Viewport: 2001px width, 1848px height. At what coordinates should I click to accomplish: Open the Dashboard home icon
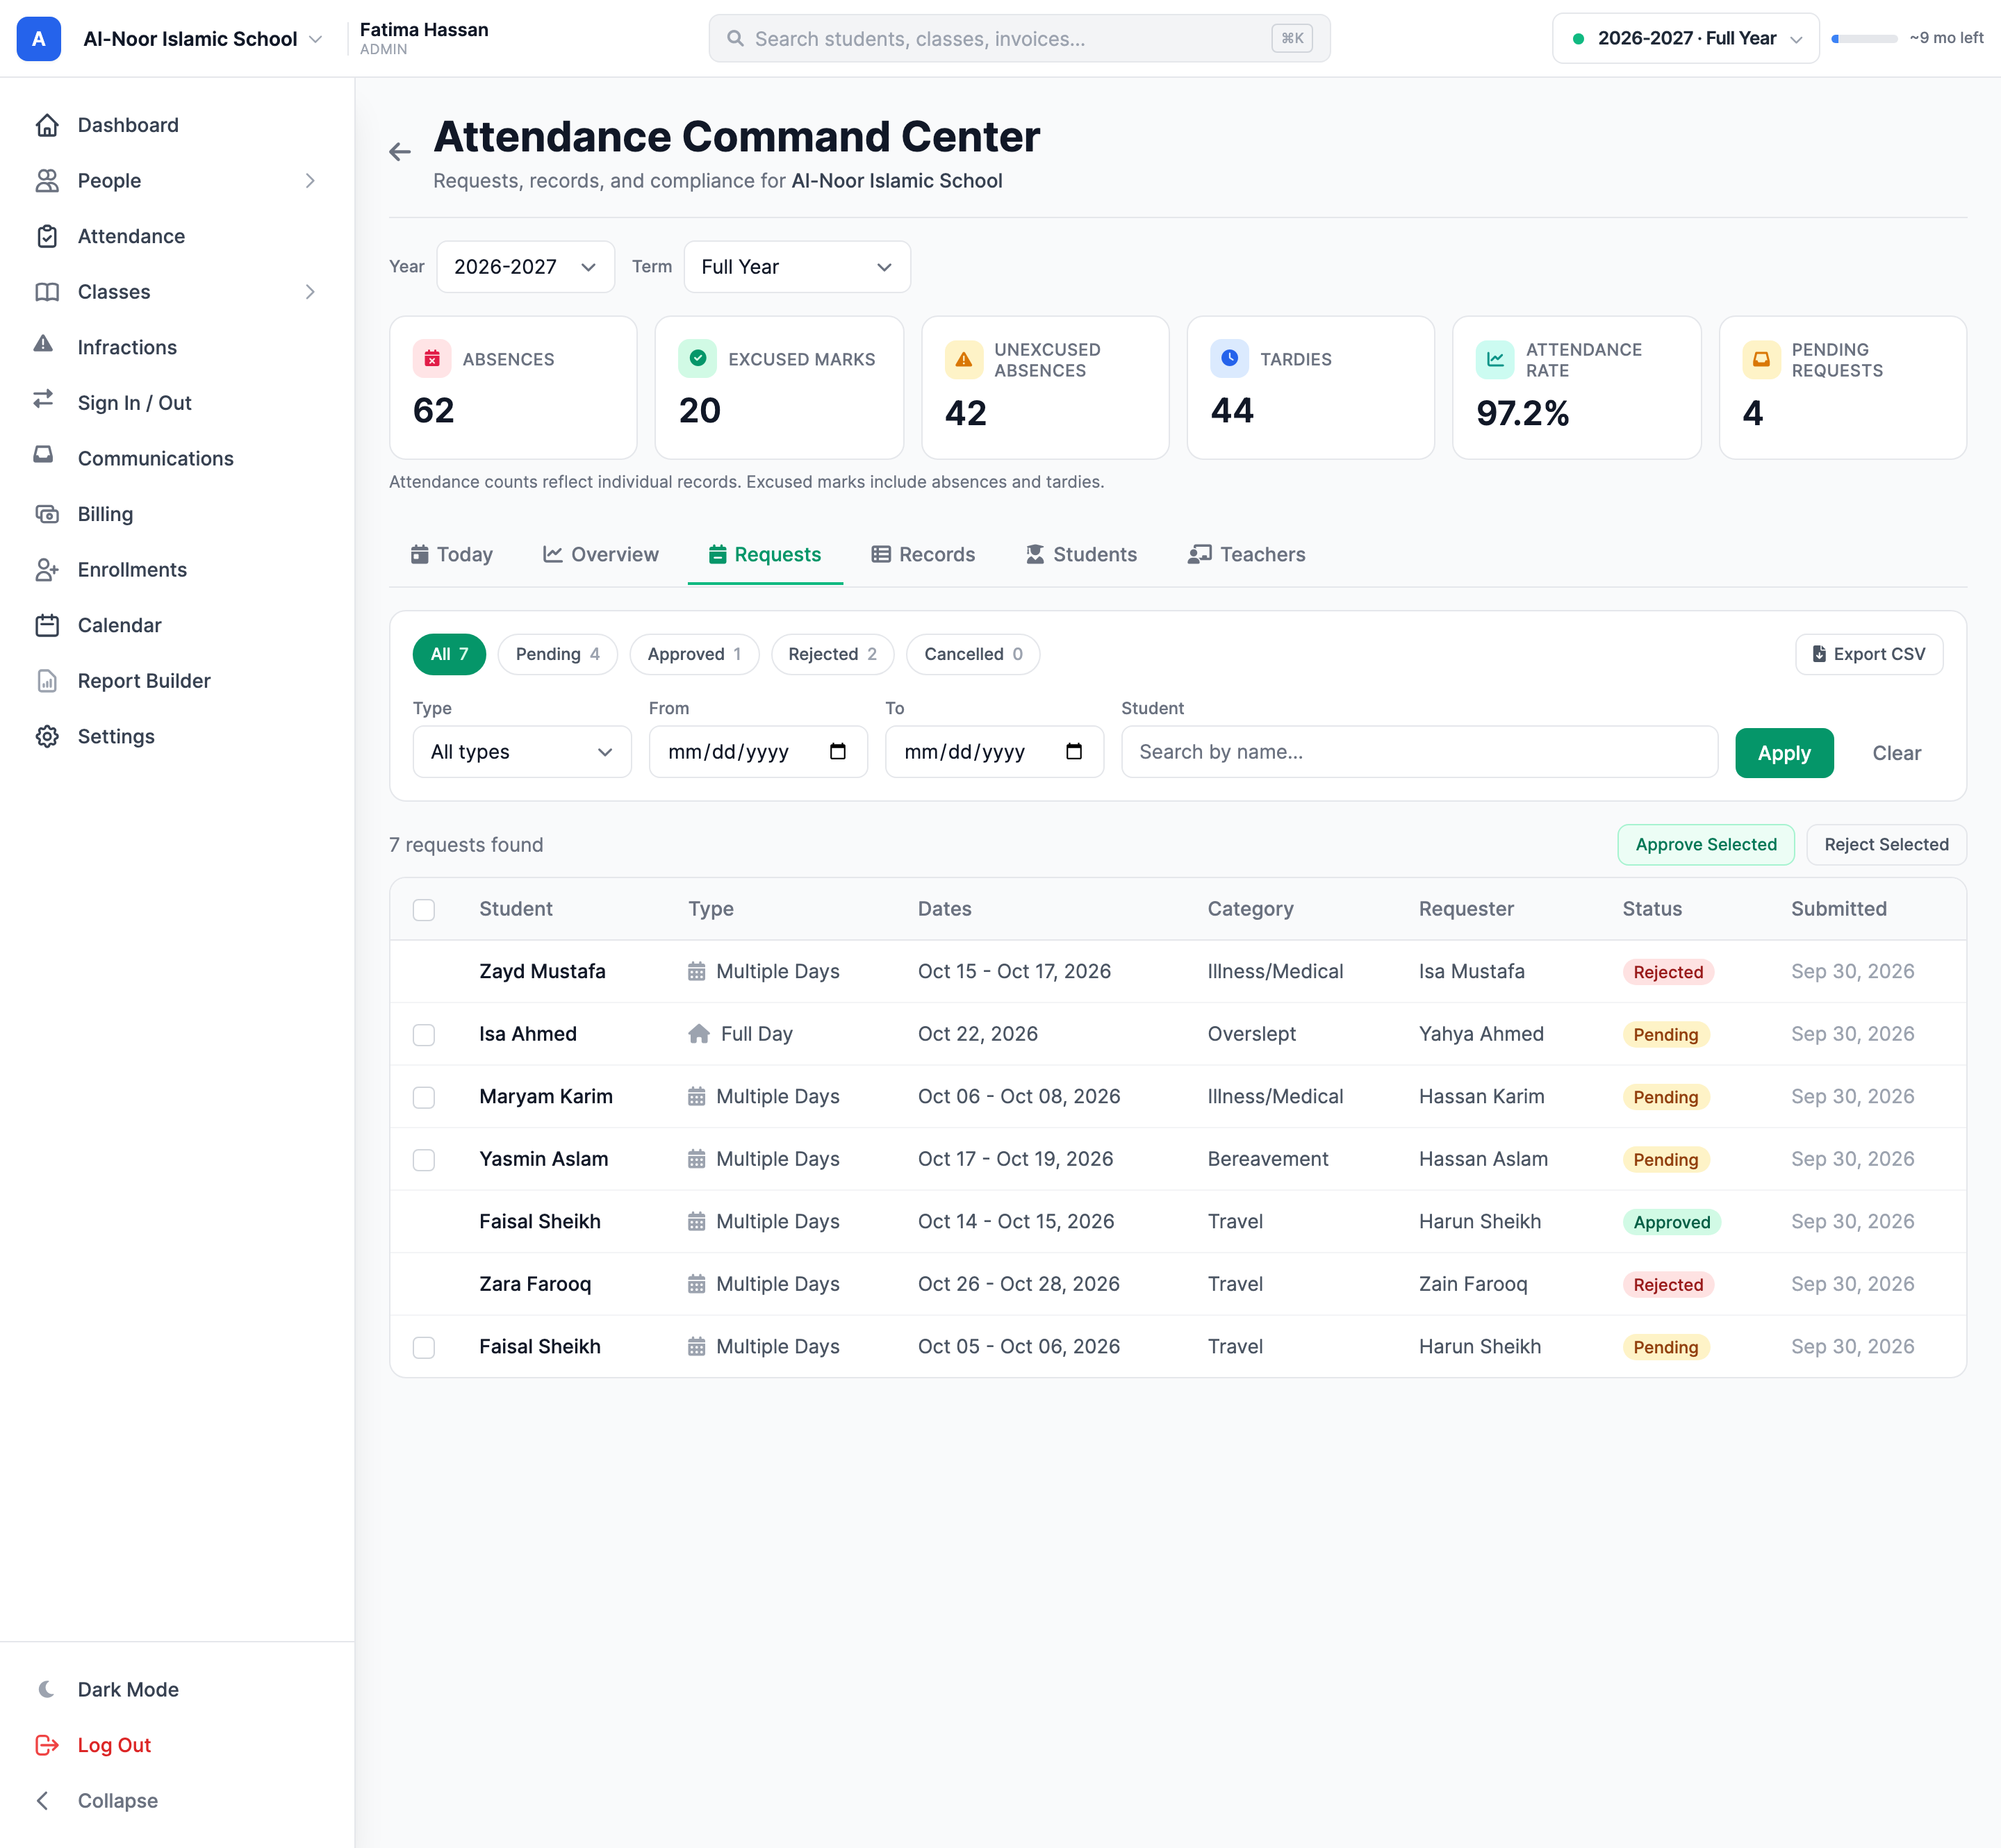pos(47,125)
